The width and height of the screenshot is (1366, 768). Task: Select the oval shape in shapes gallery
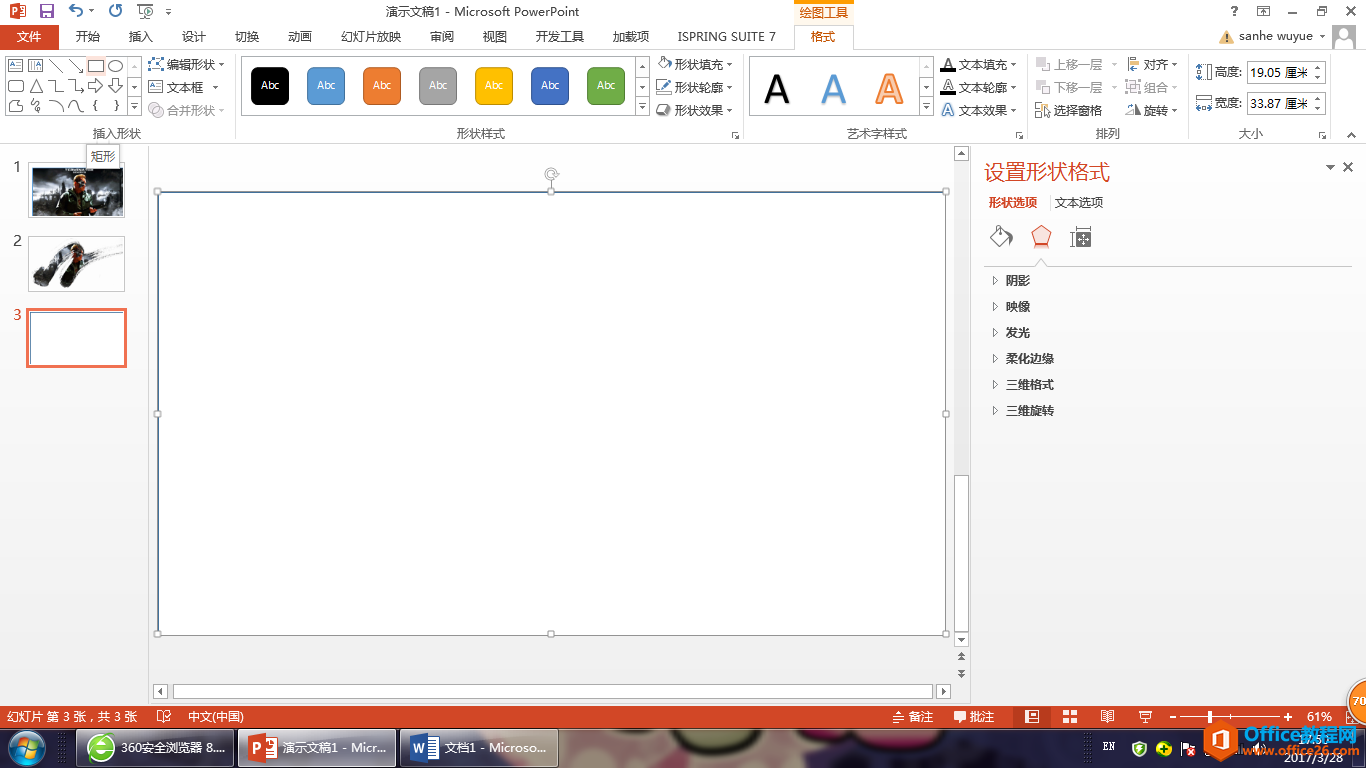point(116,66)
